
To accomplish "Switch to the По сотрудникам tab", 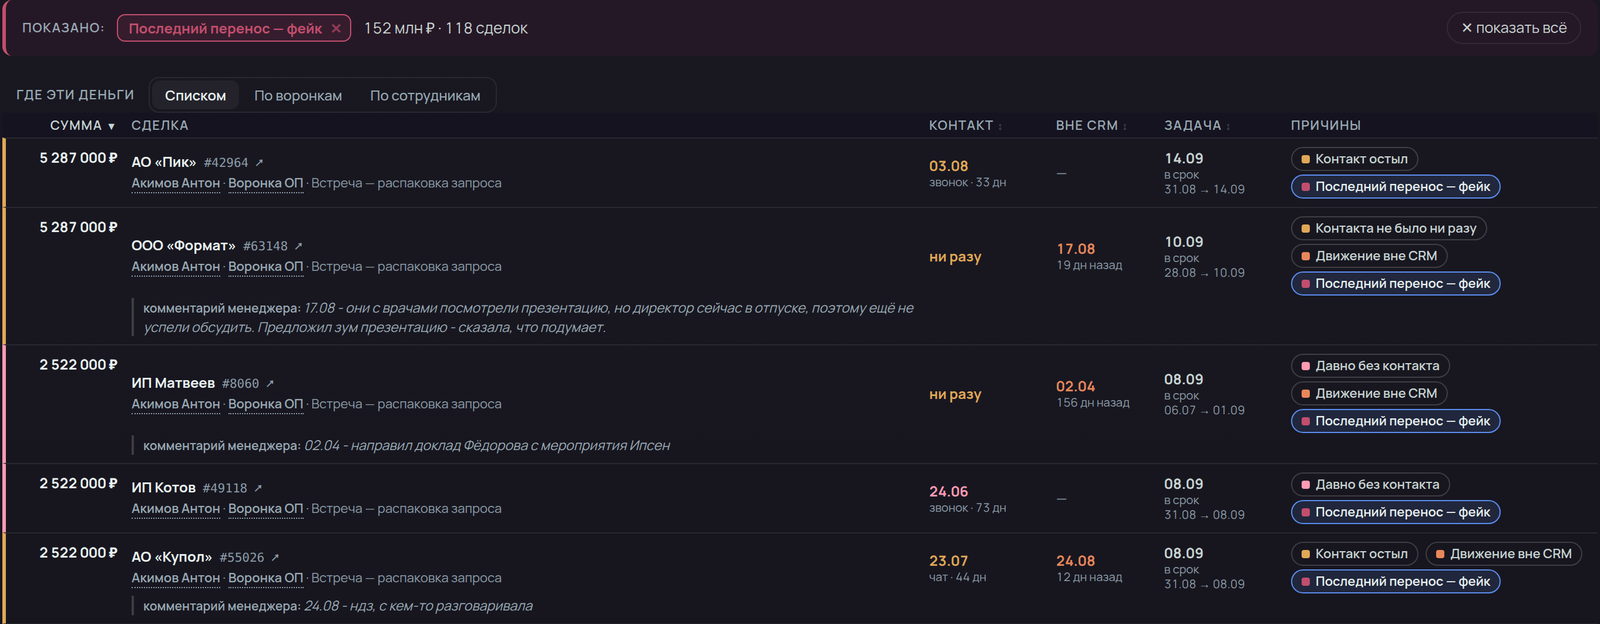I will click(425, 95).
